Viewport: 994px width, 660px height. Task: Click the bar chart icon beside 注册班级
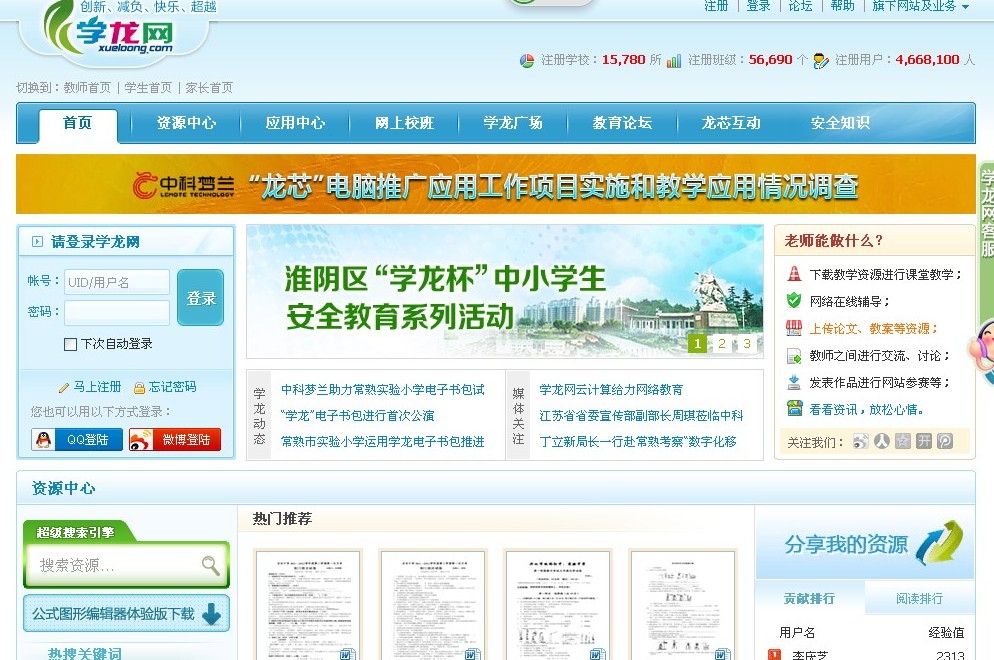(674, 61)
